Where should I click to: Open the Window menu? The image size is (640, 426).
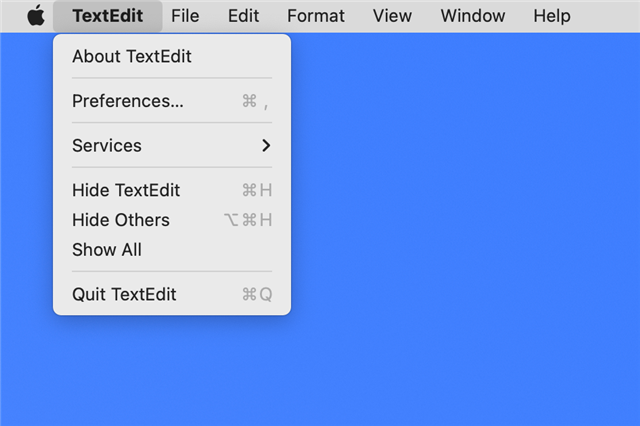tap(473, 16)
